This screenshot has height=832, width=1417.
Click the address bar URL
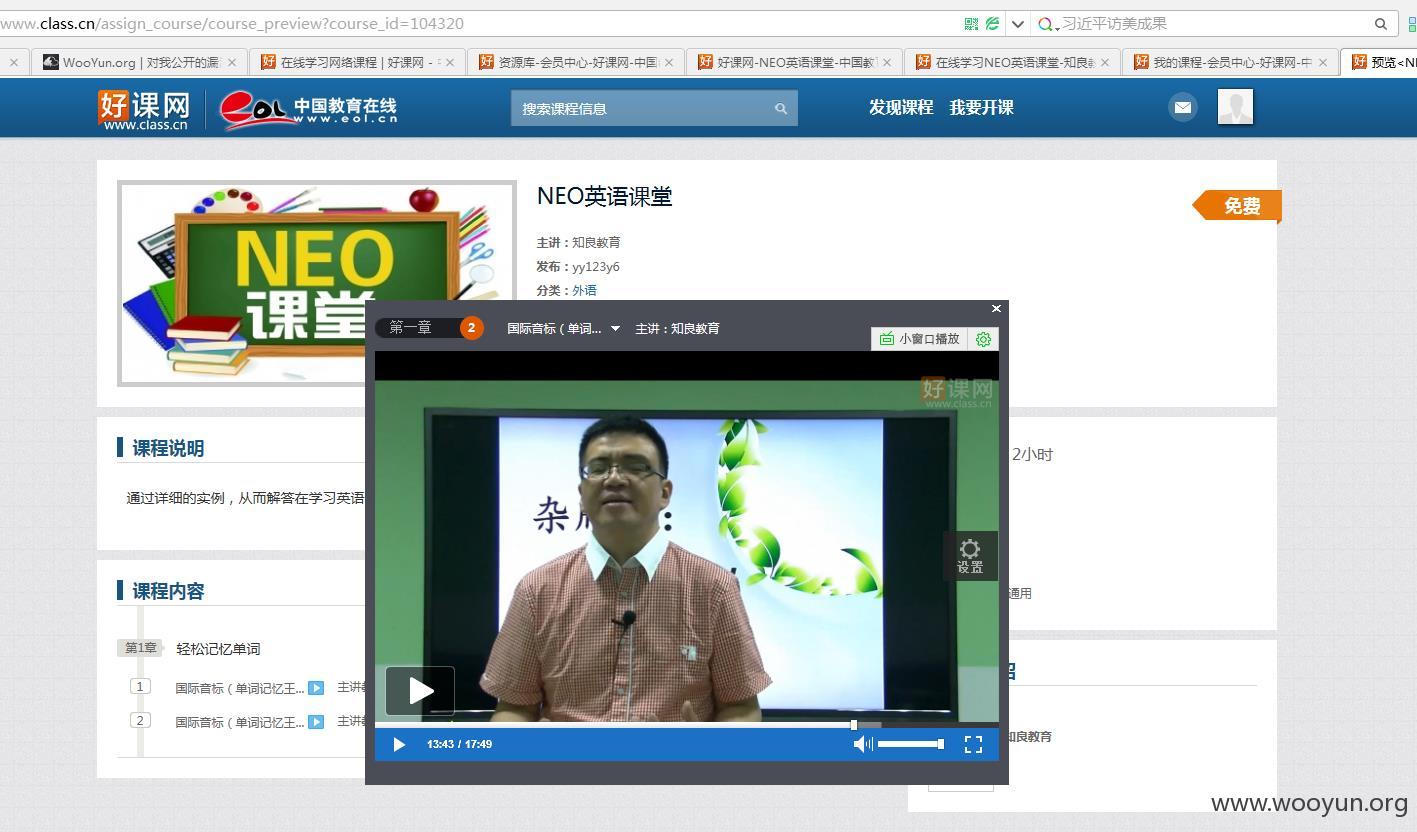tap(232, 23)
